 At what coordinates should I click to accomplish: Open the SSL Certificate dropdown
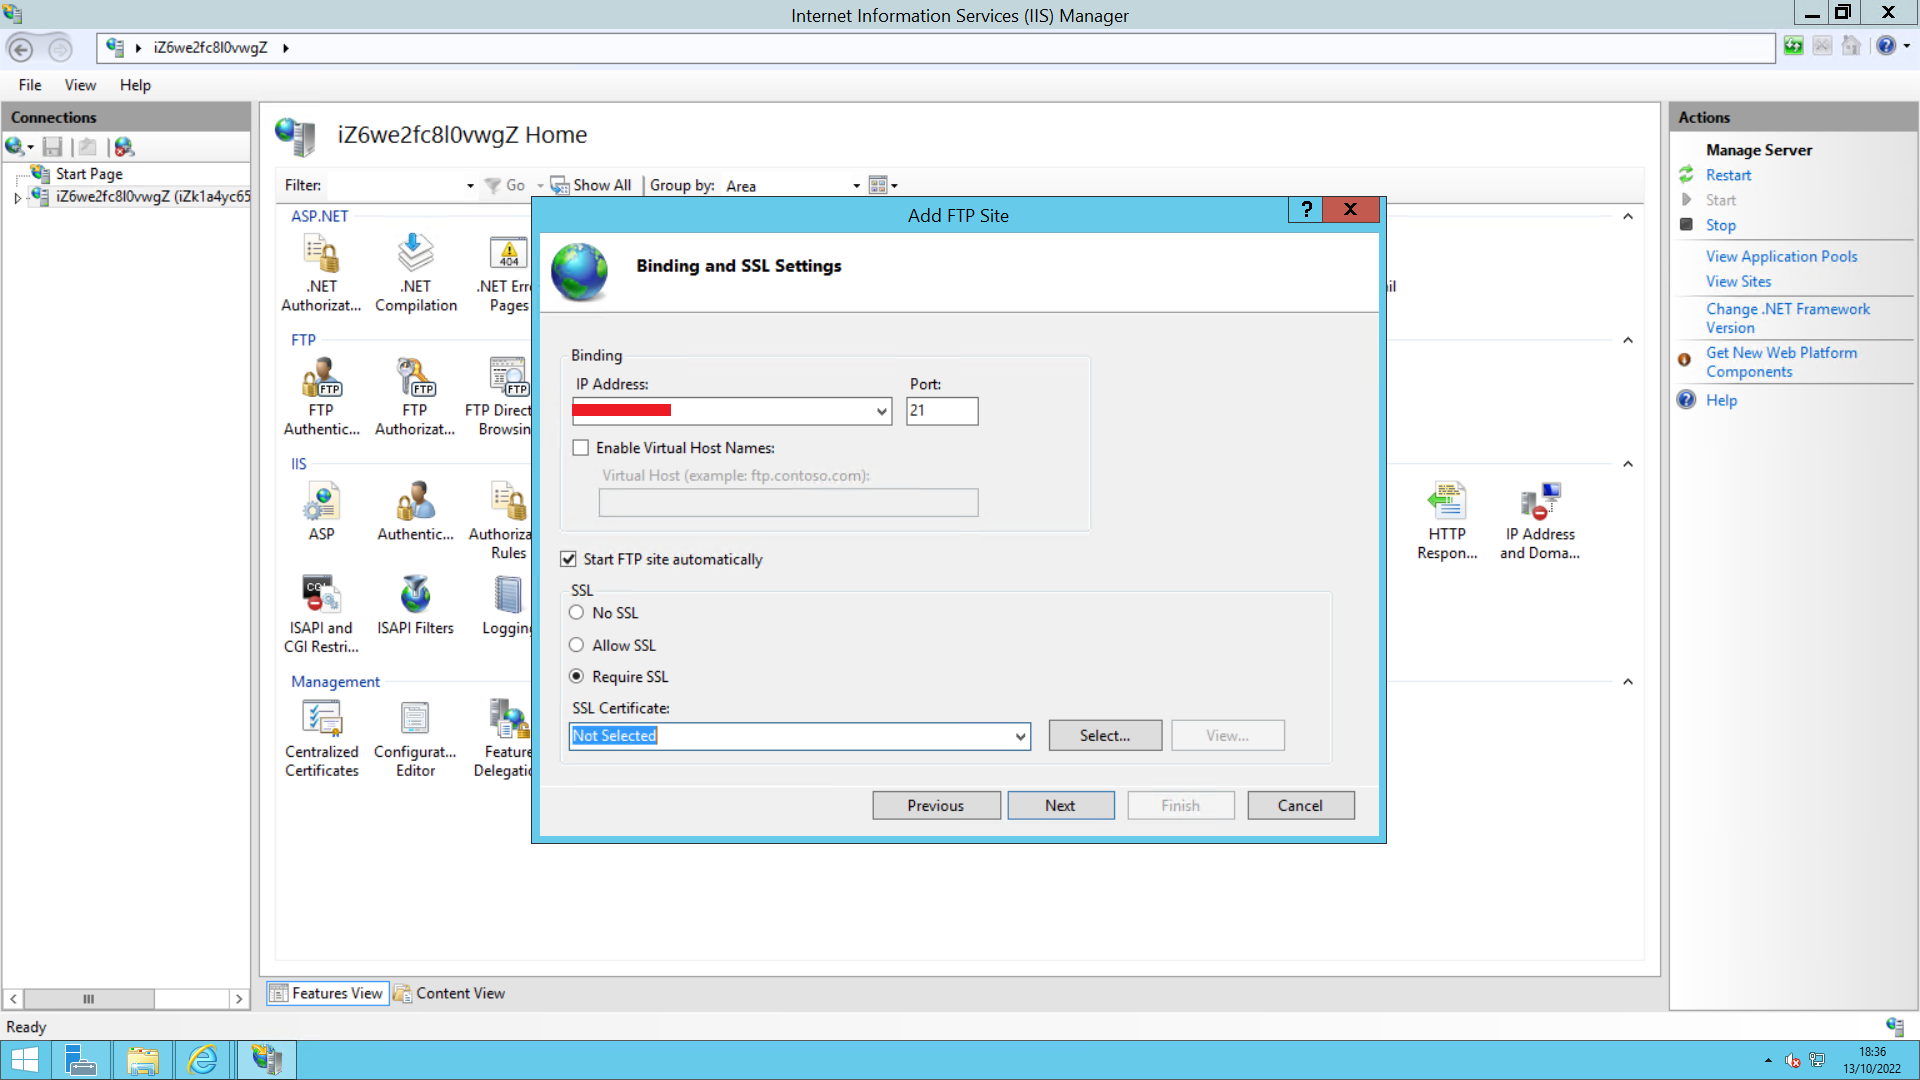click(1020, 737)
